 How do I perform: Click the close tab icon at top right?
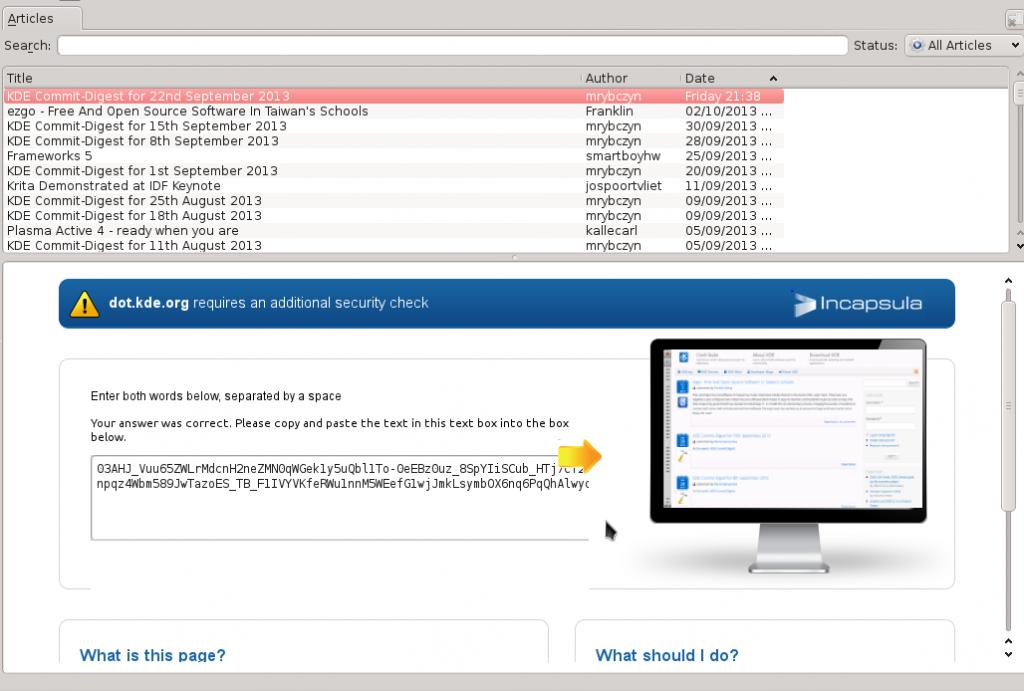[1013, 19]
